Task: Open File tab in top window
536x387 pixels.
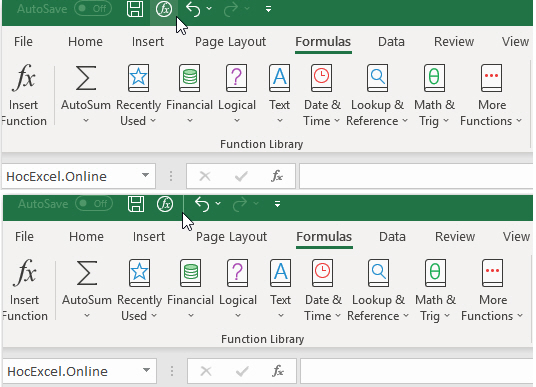Action: pyautogui.click(x=23, y=42)
